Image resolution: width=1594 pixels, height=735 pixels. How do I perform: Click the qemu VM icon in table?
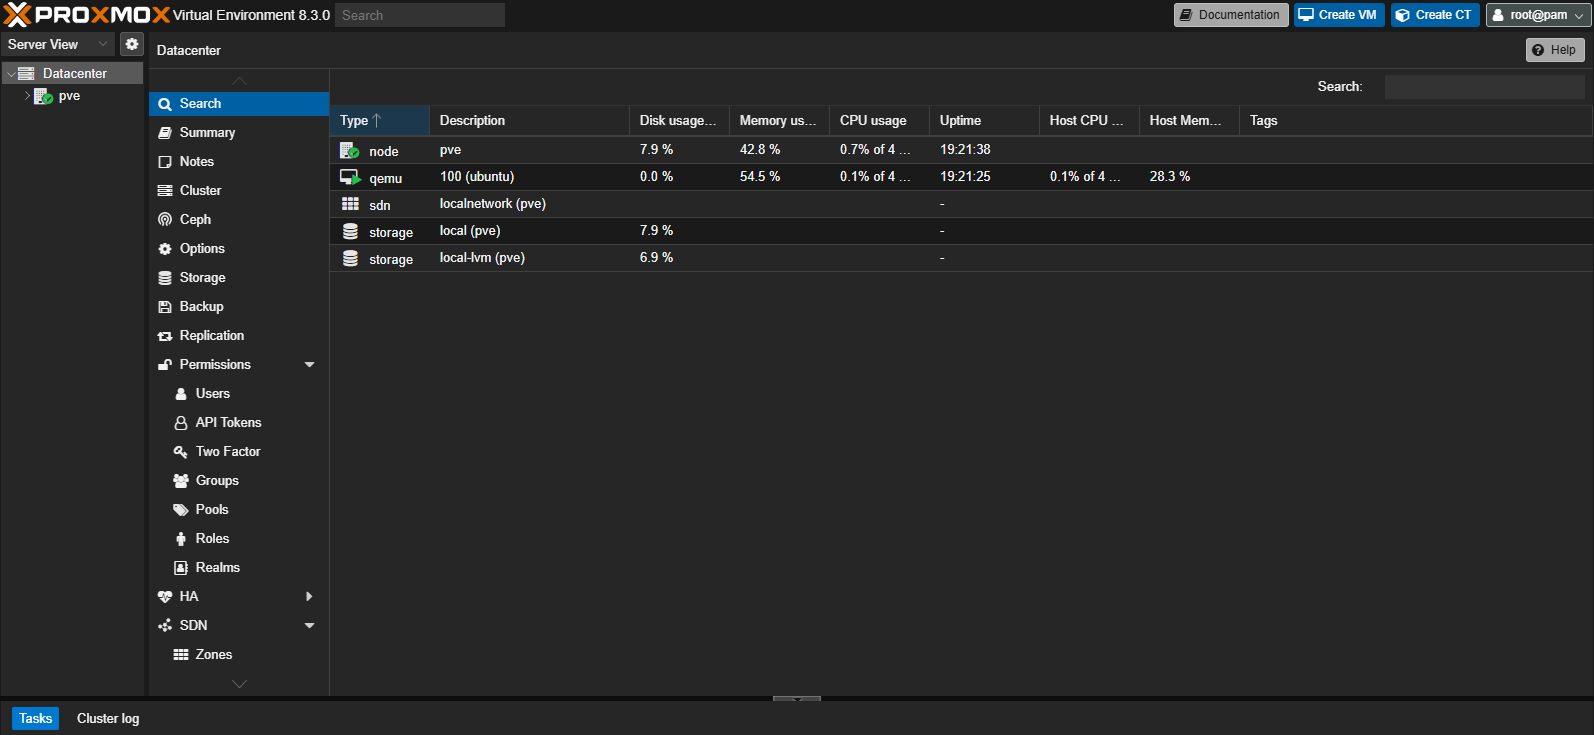350,177
